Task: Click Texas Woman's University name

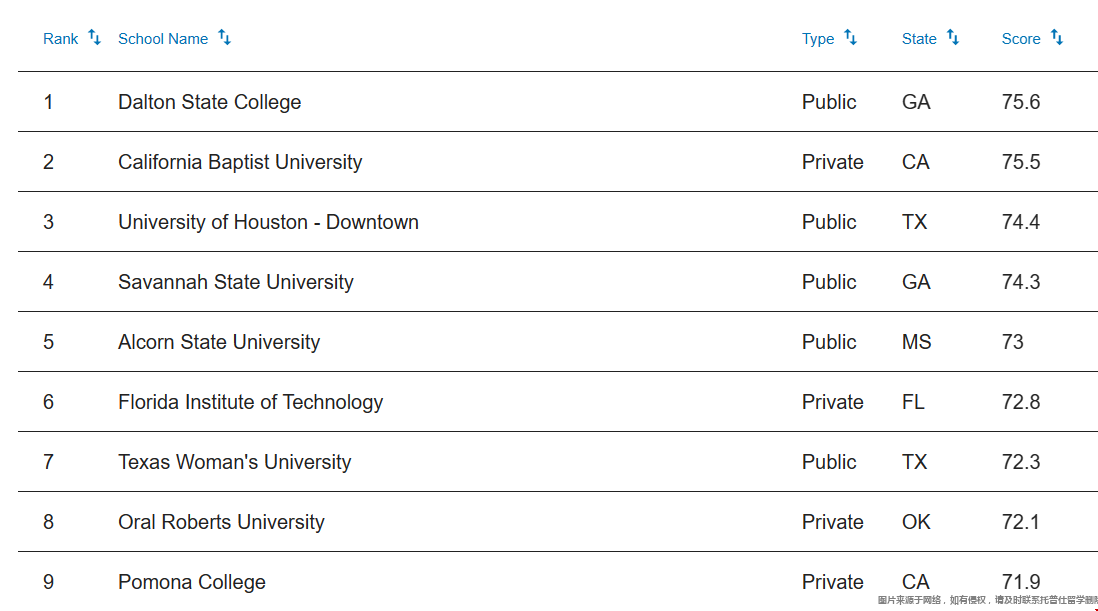Action: pos(235,462)
